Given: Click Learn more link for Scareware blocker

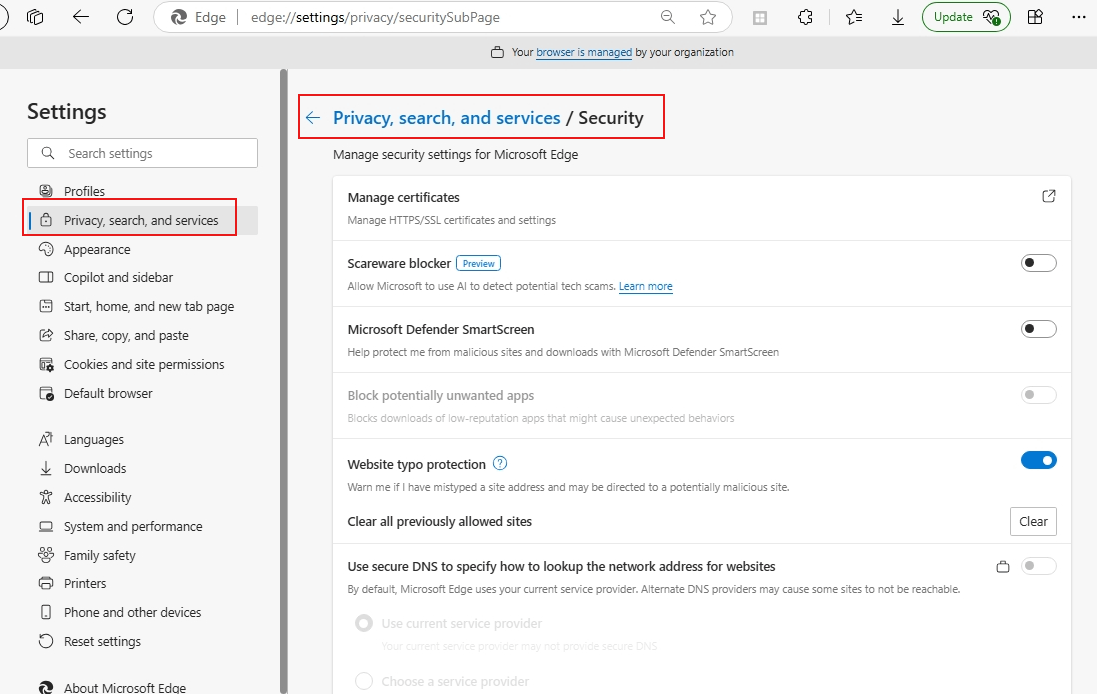Looking at the screenshot, I should [x=646, y=286].
